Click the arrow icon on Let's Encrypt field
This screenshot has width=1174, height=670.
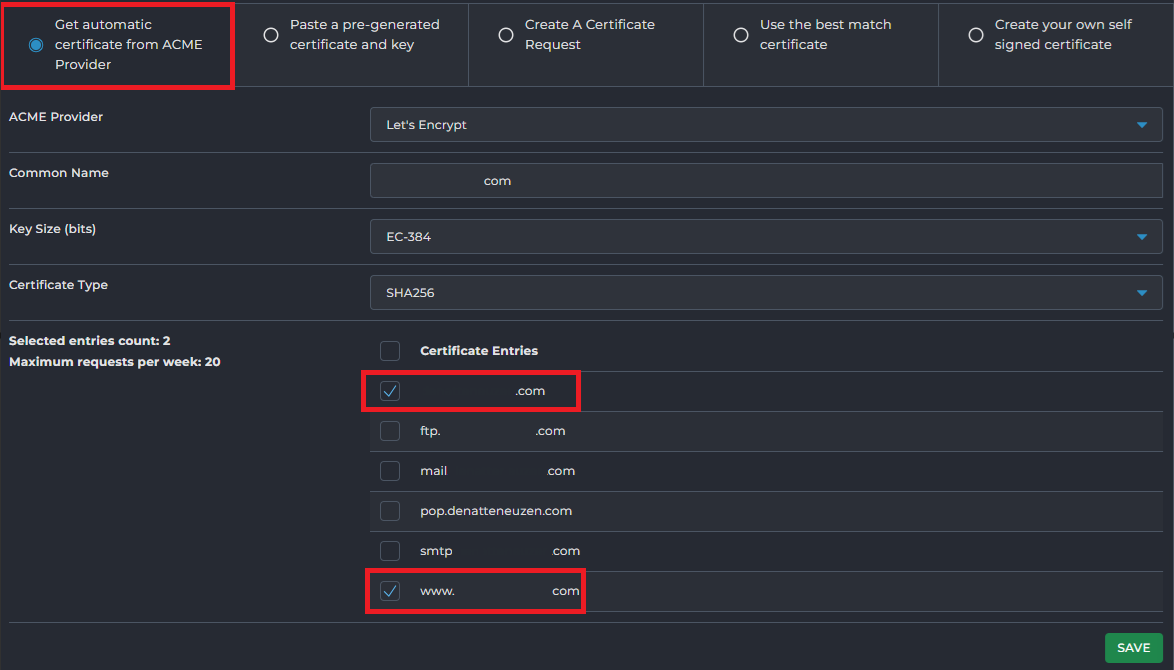(x=1142, y=125)
